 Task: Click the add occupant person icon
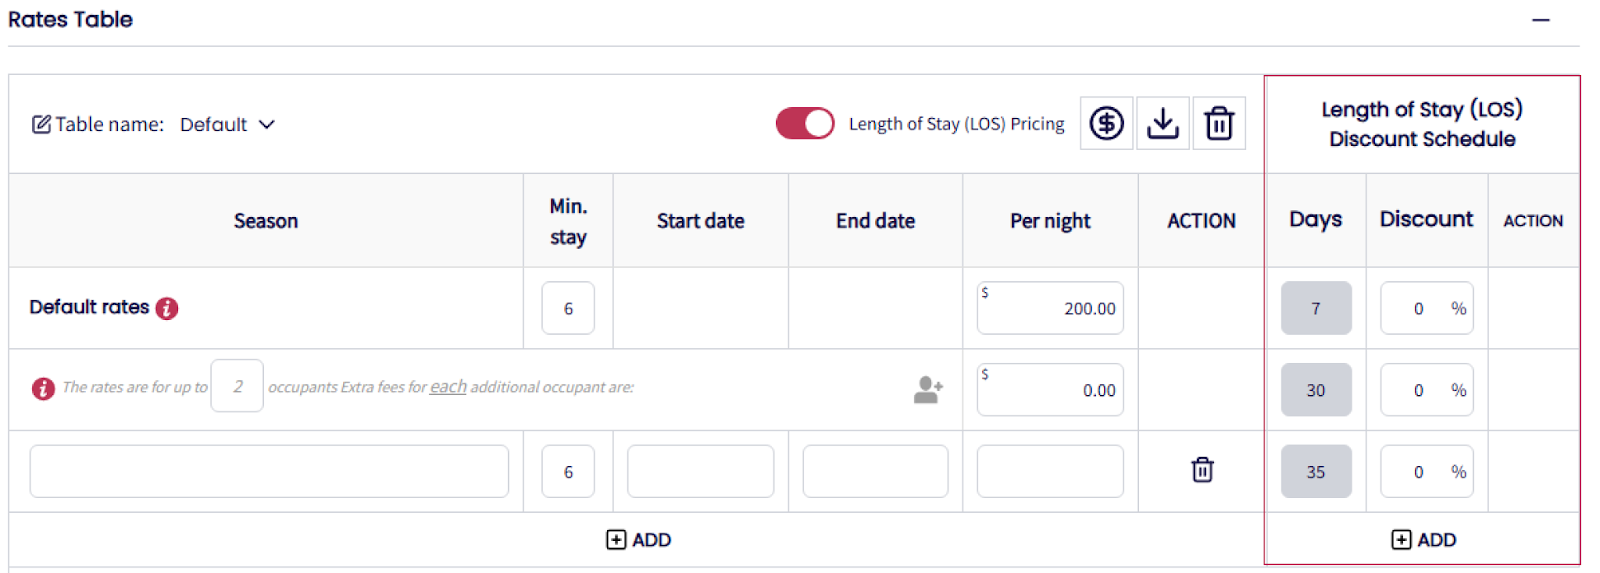click(x=928, y=389)
